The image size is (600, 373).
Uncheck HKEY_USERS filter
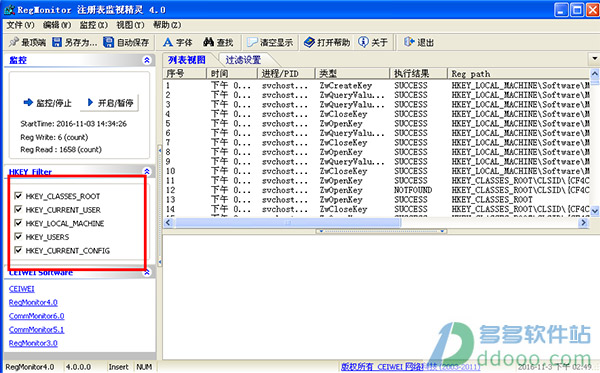(x=18, y=237)
